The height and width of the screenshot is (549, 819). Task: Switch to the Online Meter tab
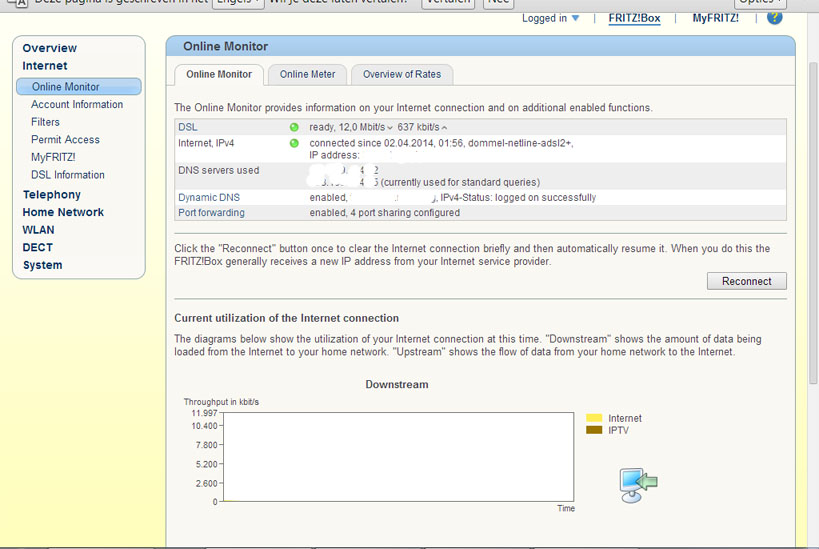tap(307, 75)
